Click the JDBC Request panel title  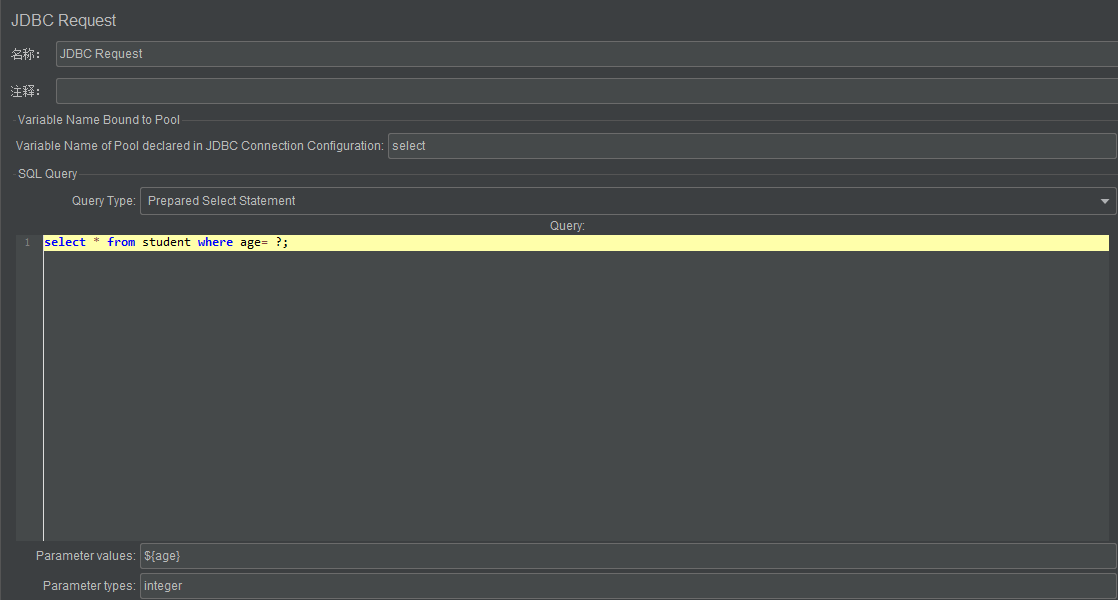(x=63, y=21)
